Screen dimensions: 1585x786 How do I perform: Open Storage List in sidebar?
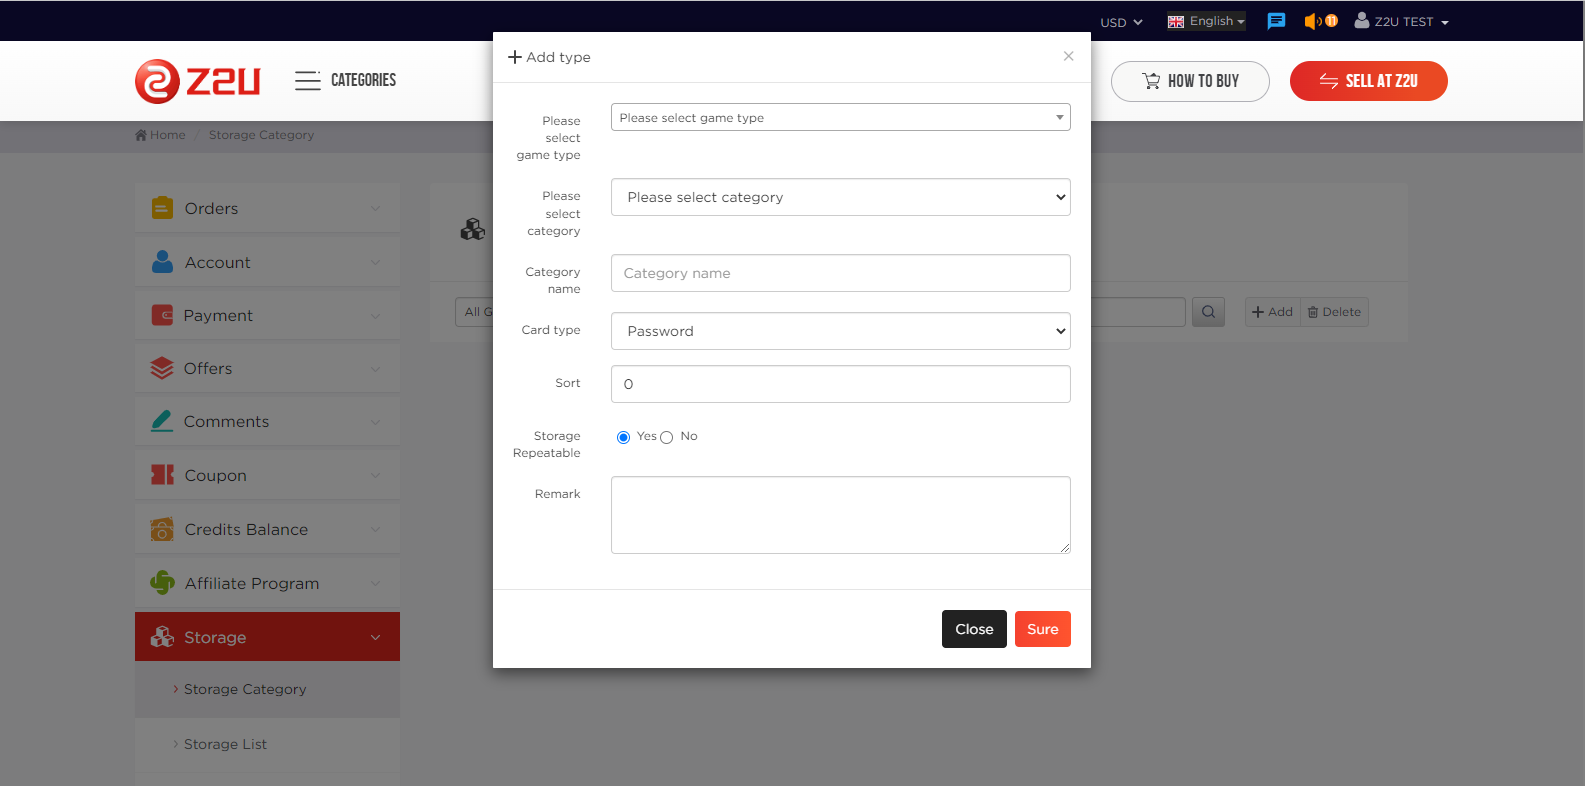tap(225, 744)
